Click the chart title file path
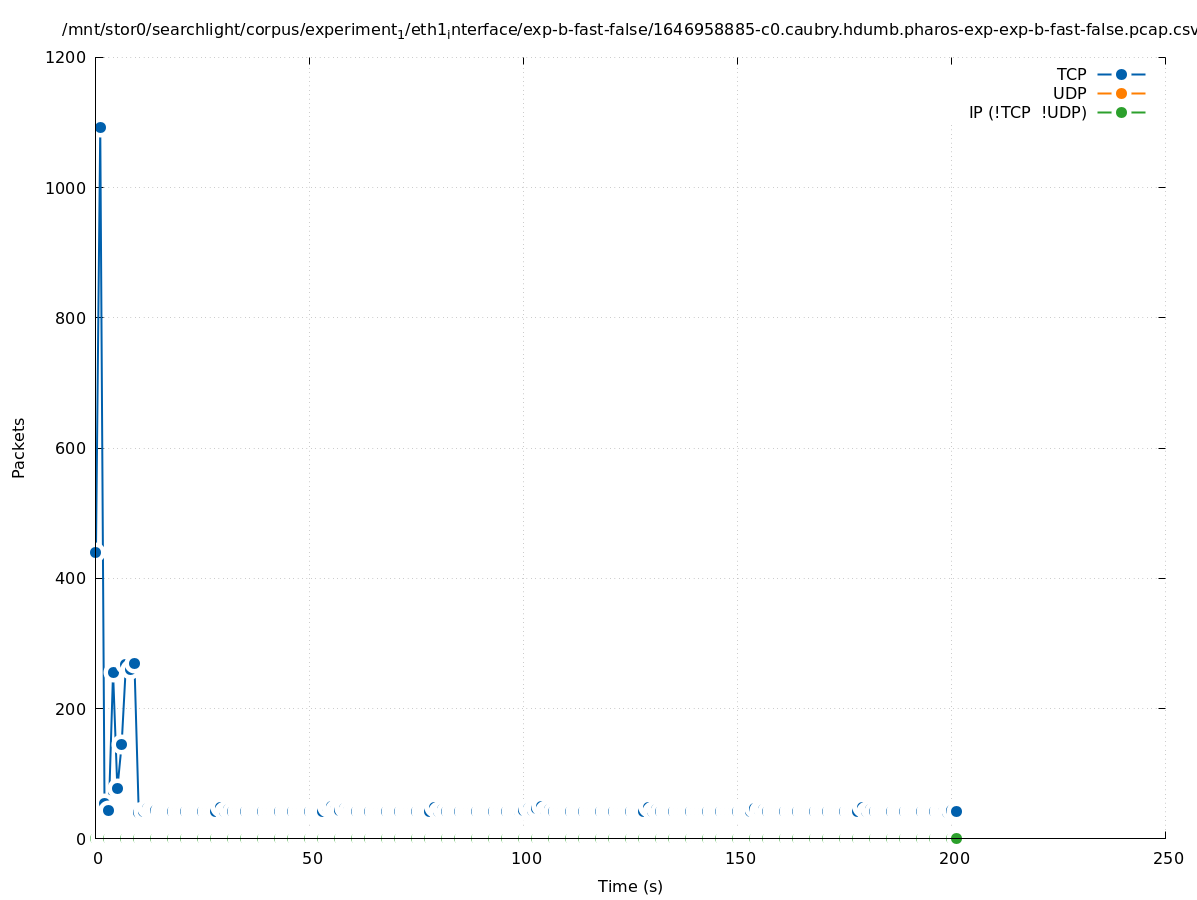Screen dimensions: 1197x900 tap(630, 30)
